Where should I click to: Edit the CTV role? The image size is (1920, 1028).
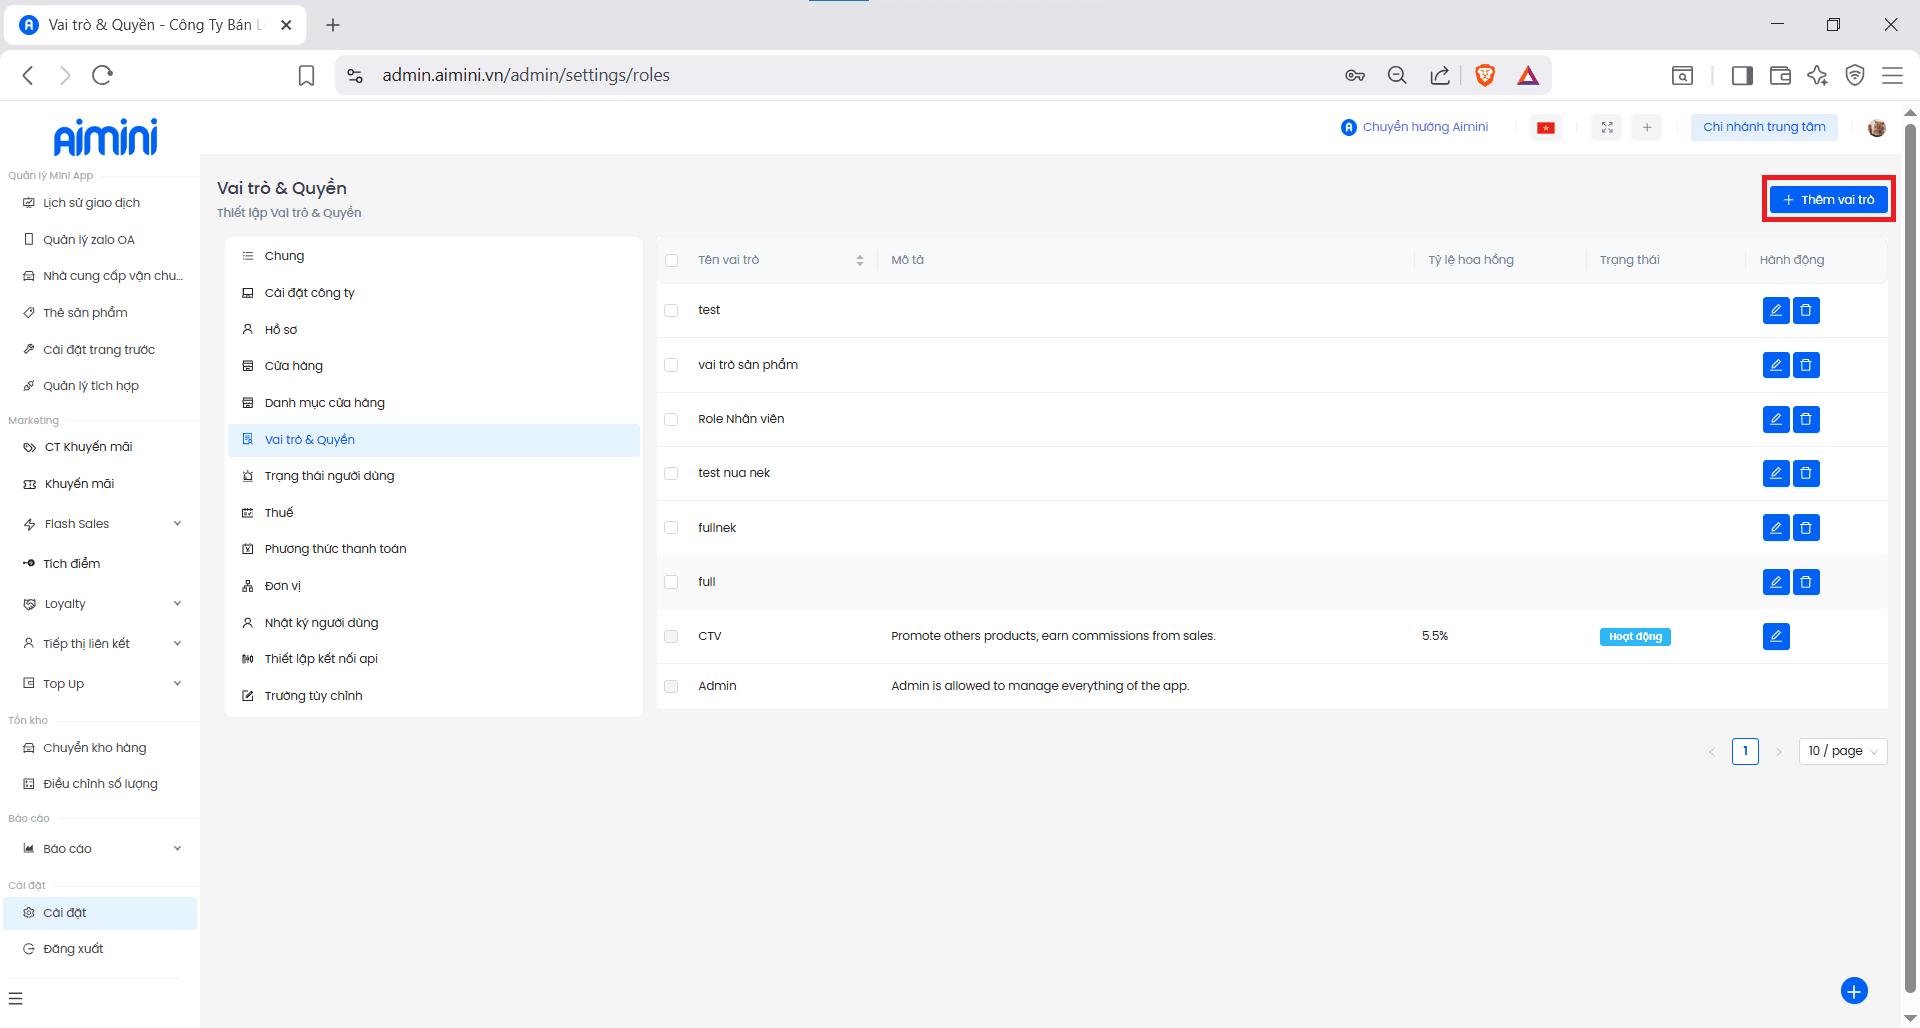click(1775, 636)
